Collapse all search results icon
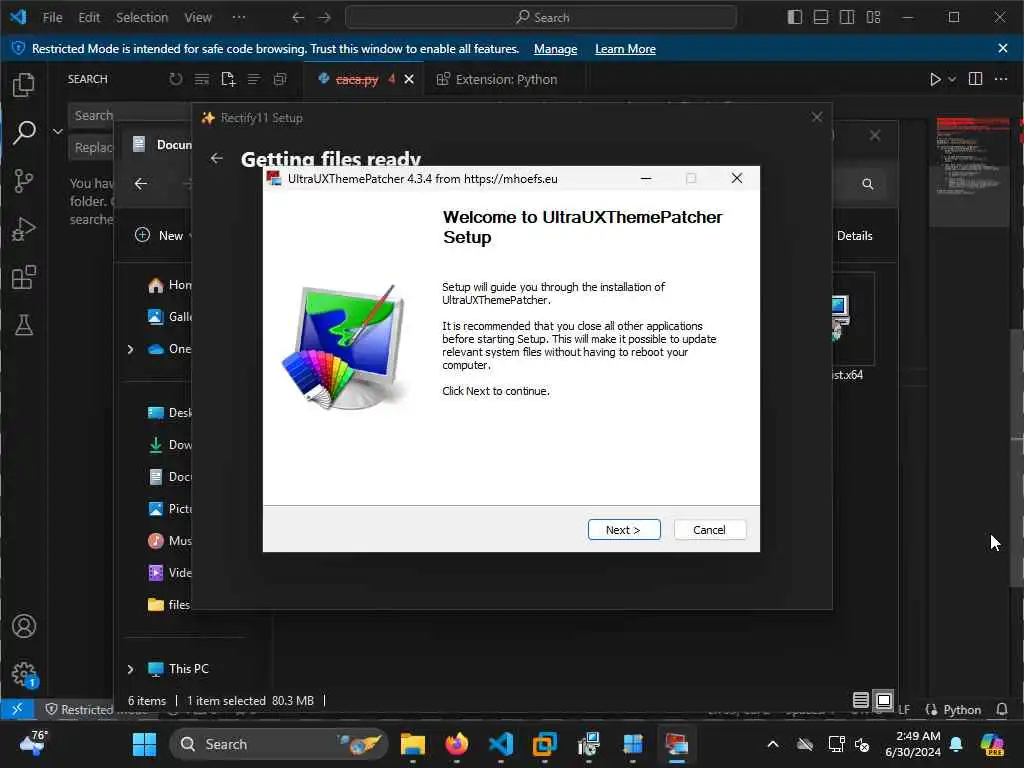The image size is (1024, 768). click(280, 79)
